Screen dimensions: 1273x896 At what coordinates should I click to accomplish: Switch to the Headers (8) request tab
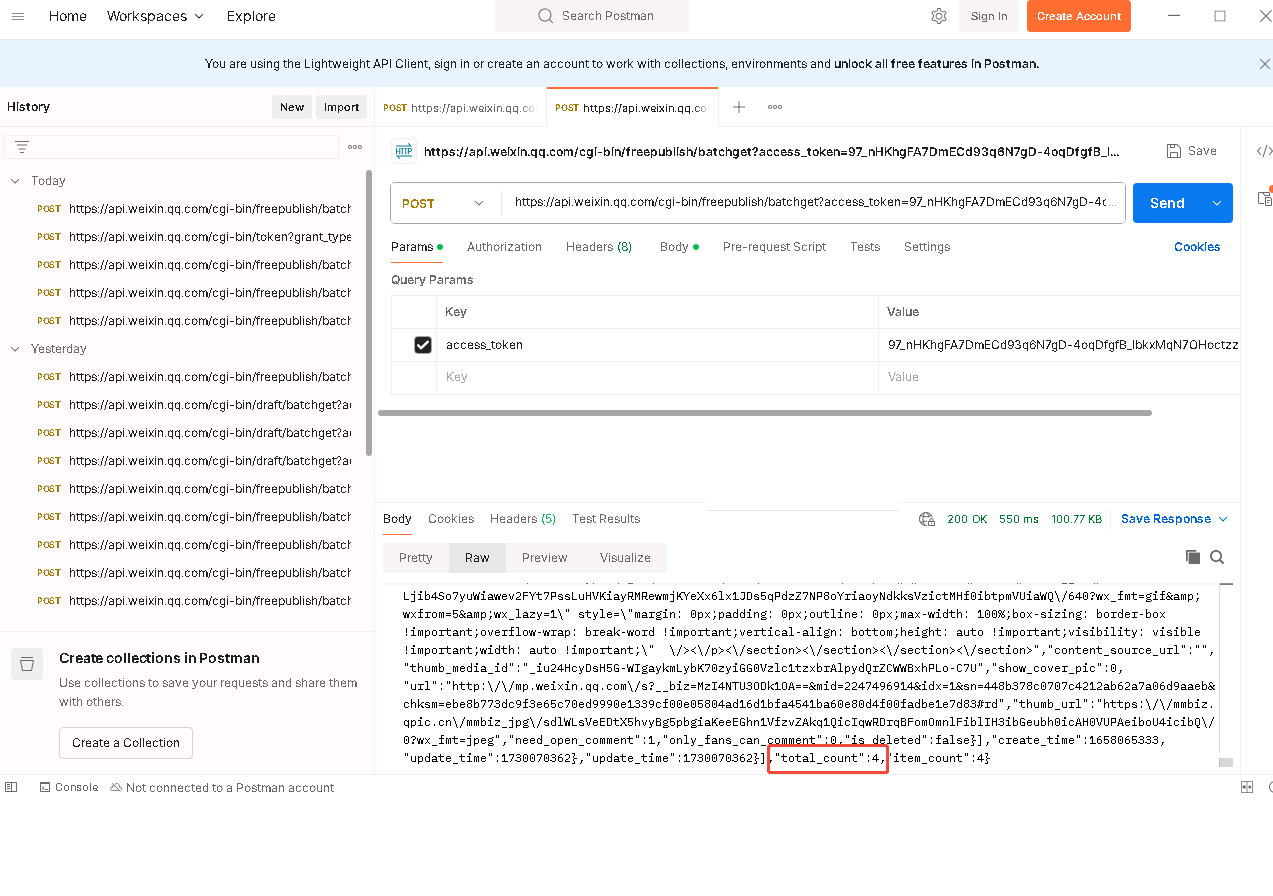point(599,247)
